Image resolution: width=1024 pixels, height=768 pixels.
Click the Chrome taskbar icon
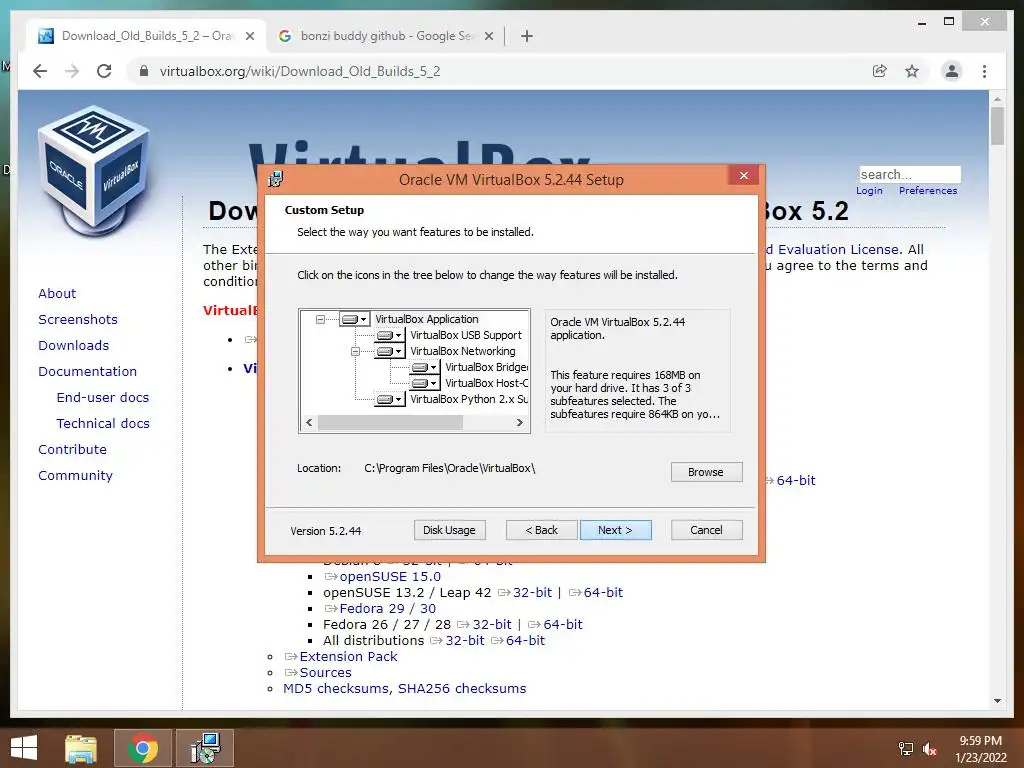[142, 748]
